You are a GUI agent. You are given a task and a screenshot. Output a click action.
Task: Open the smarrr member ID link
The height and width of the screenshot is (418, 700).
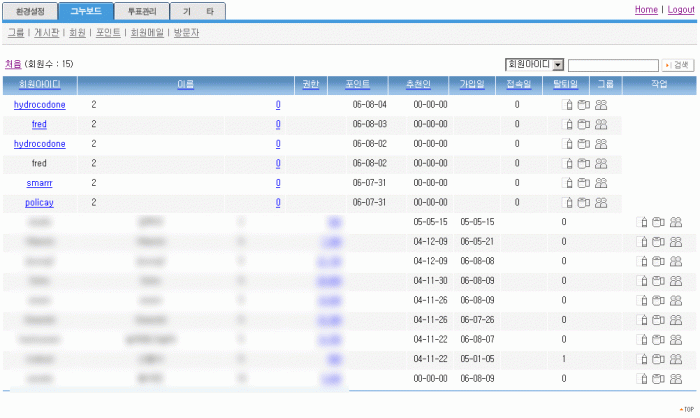click(x=39, y=183)
